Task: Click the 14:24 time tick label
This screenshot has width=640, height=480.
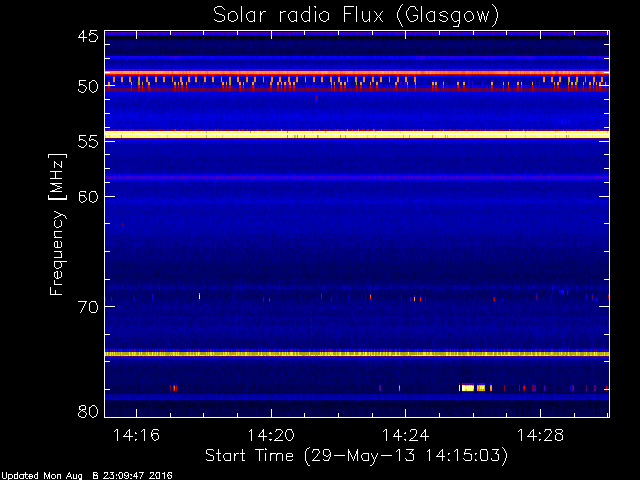Action: pos(405,435)
